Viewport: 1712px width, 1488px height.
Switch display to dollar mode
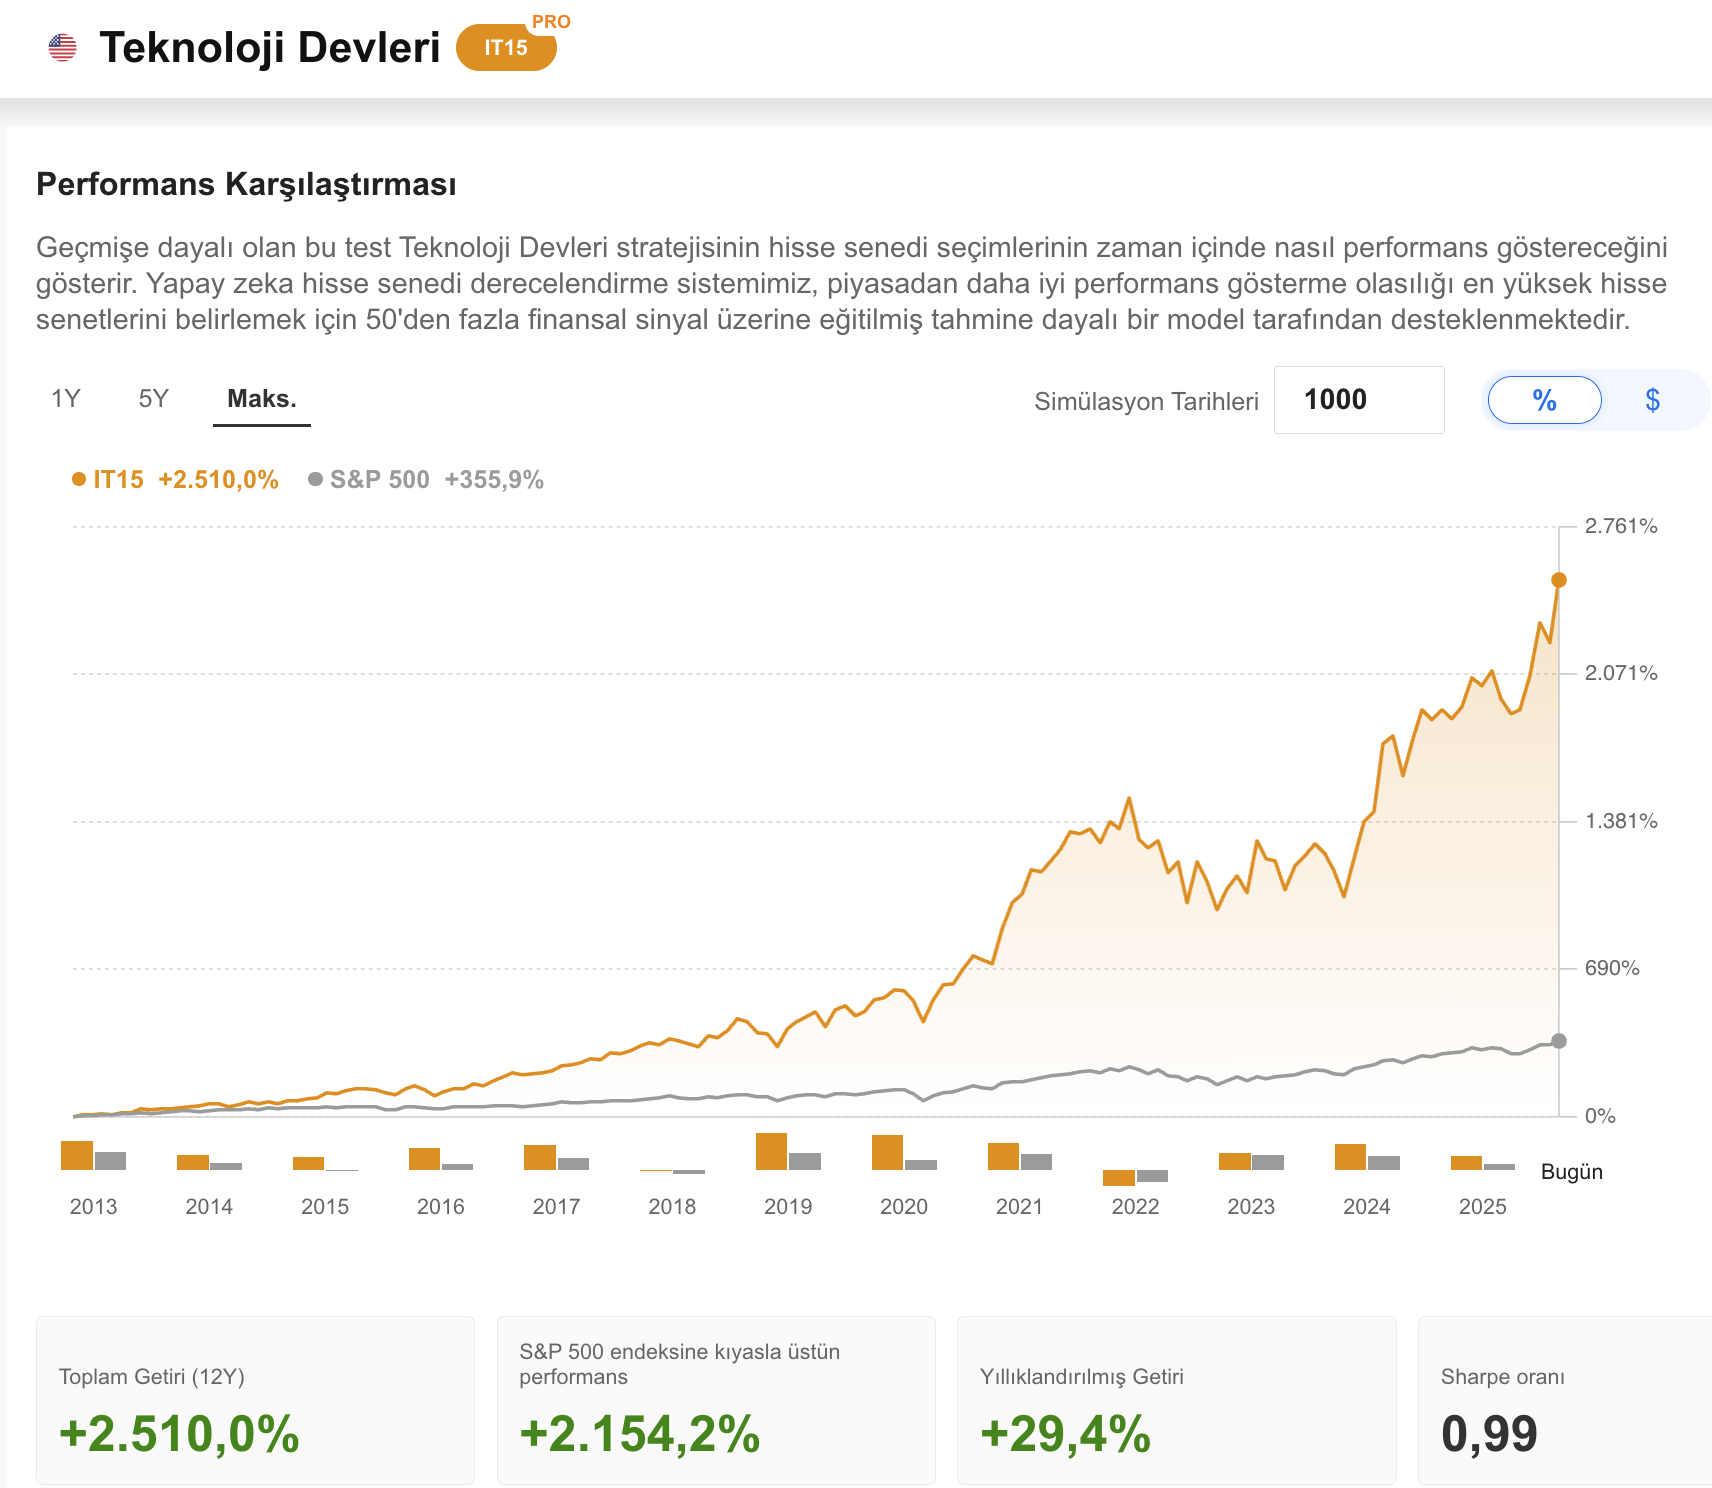1652,400
